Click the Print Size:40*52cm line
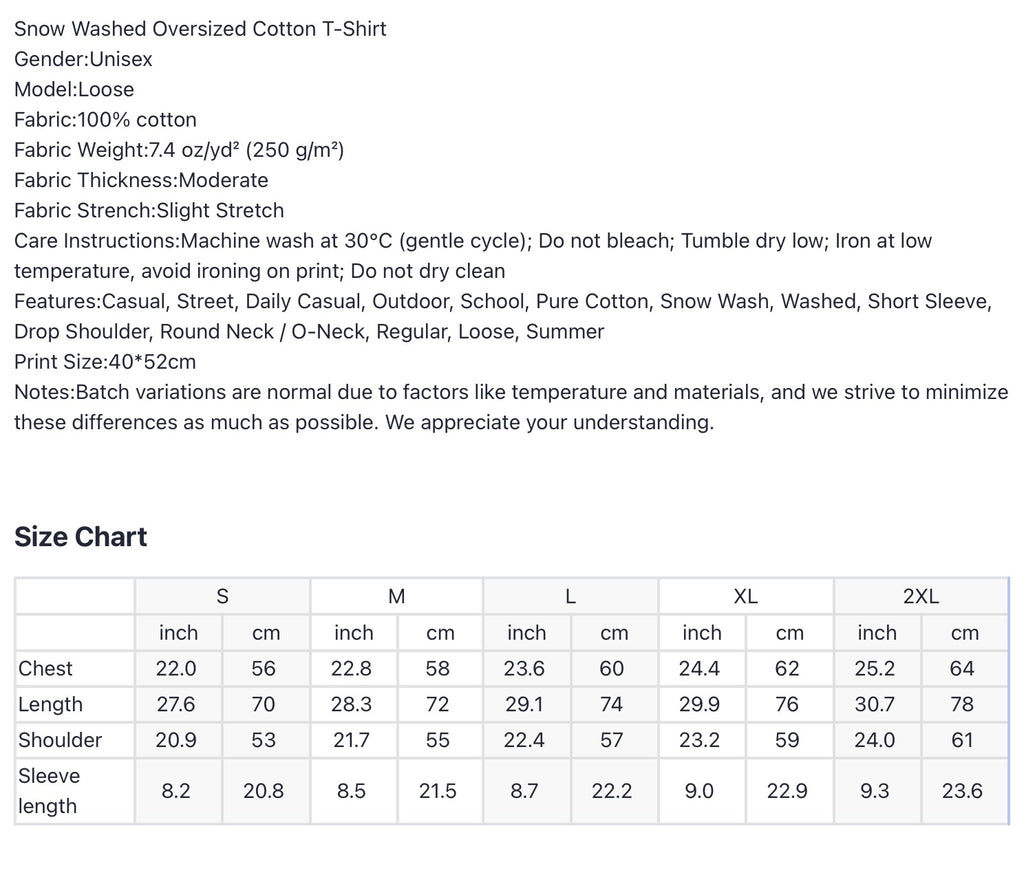Screen dimensions: 1024x875 (105, 362)
